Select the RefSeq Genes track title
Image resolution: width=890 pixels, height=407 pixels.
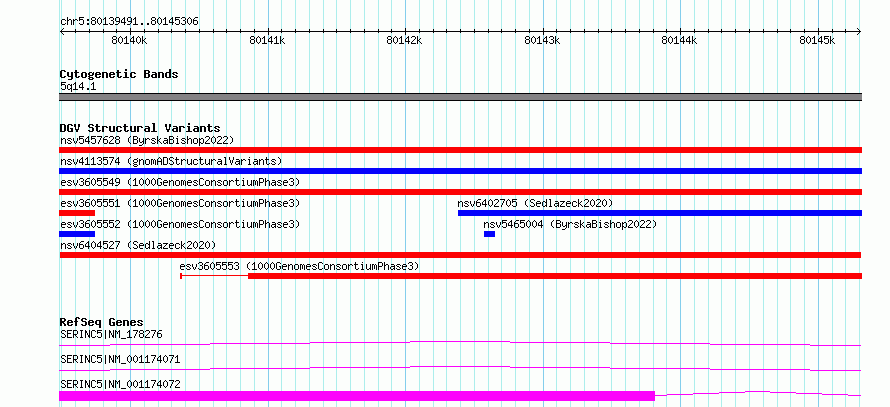click(x=102, y=322)
